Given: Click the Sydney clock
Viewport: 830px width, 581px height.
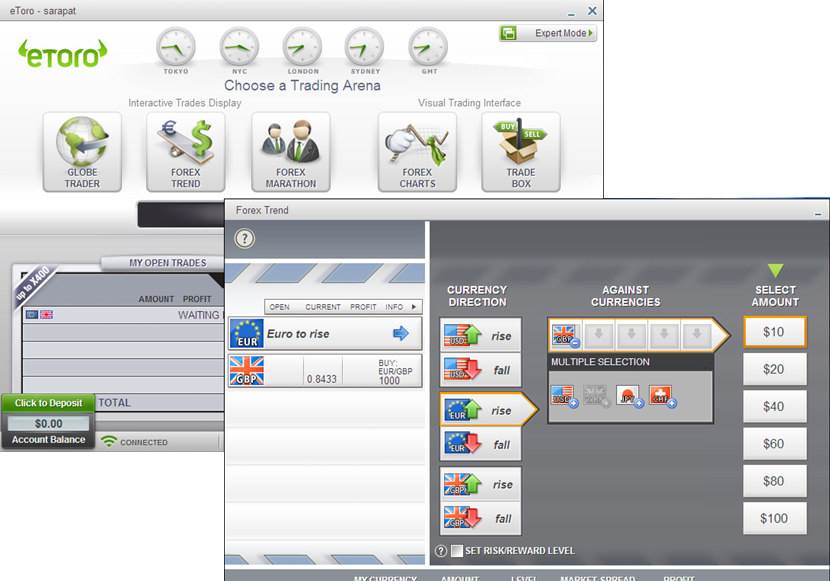Looking at the screenshot, I should tap(365, 47).
